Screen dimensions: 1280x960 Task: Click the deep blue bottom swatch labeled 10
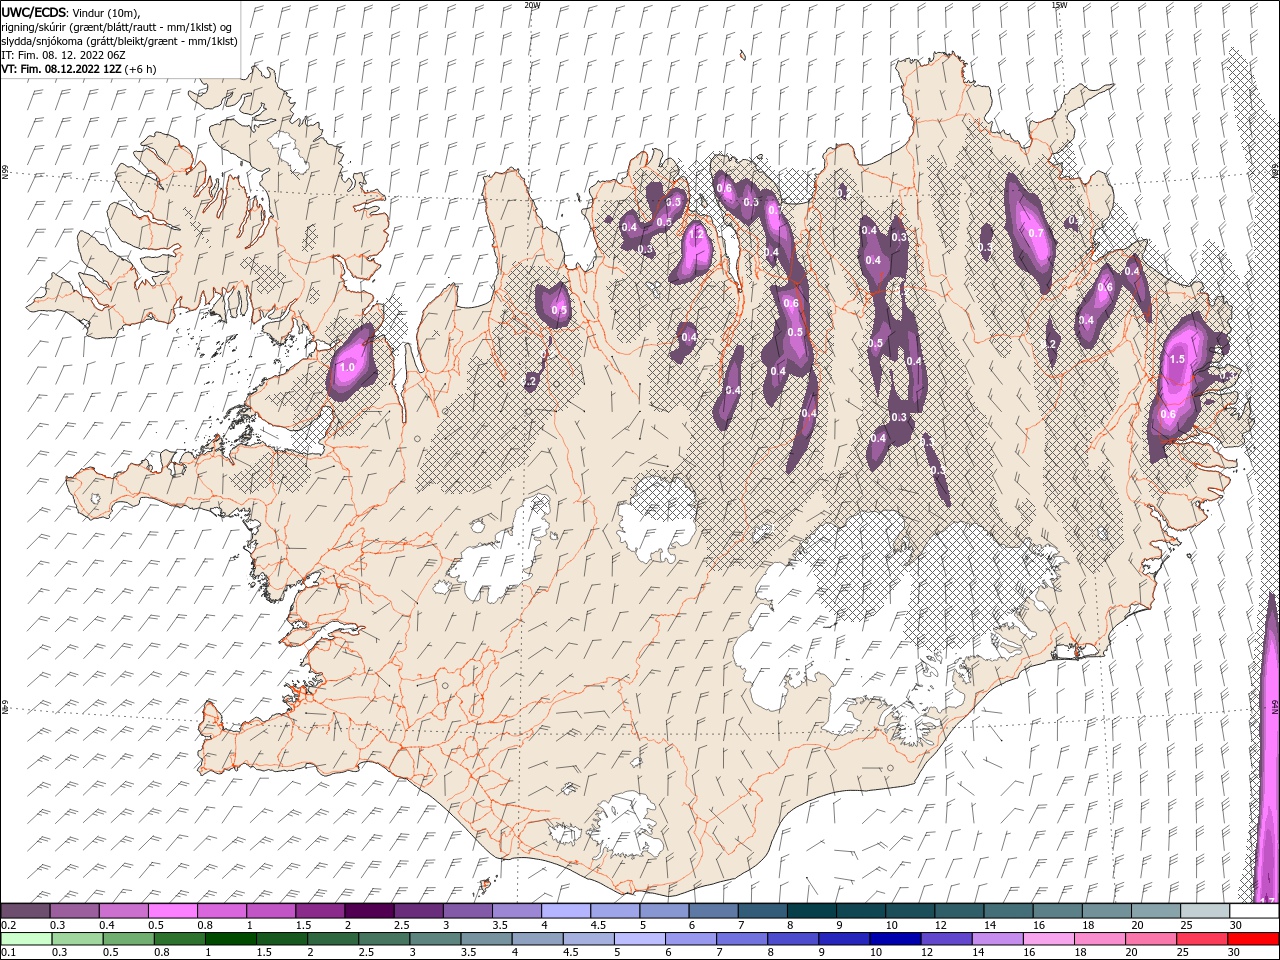(x=895, y=939)
